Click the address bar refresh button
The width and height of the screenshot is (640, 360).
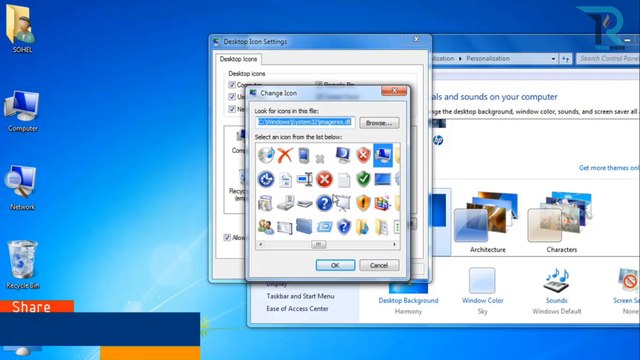pos(565,59)
